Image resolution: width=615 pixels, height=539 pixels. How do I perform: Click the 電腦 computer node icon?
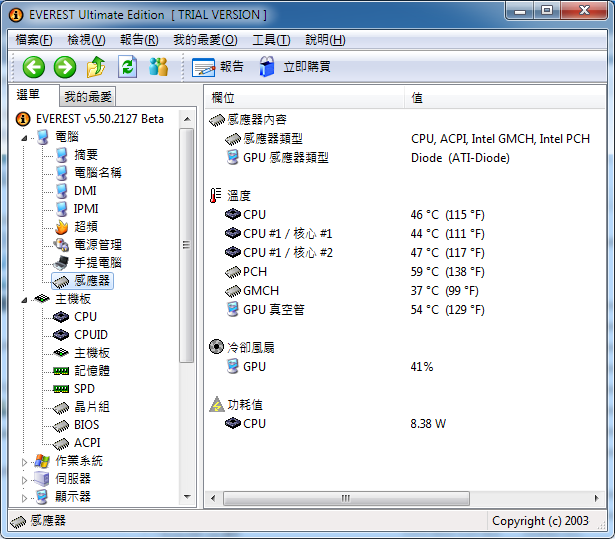click(42, 137)
